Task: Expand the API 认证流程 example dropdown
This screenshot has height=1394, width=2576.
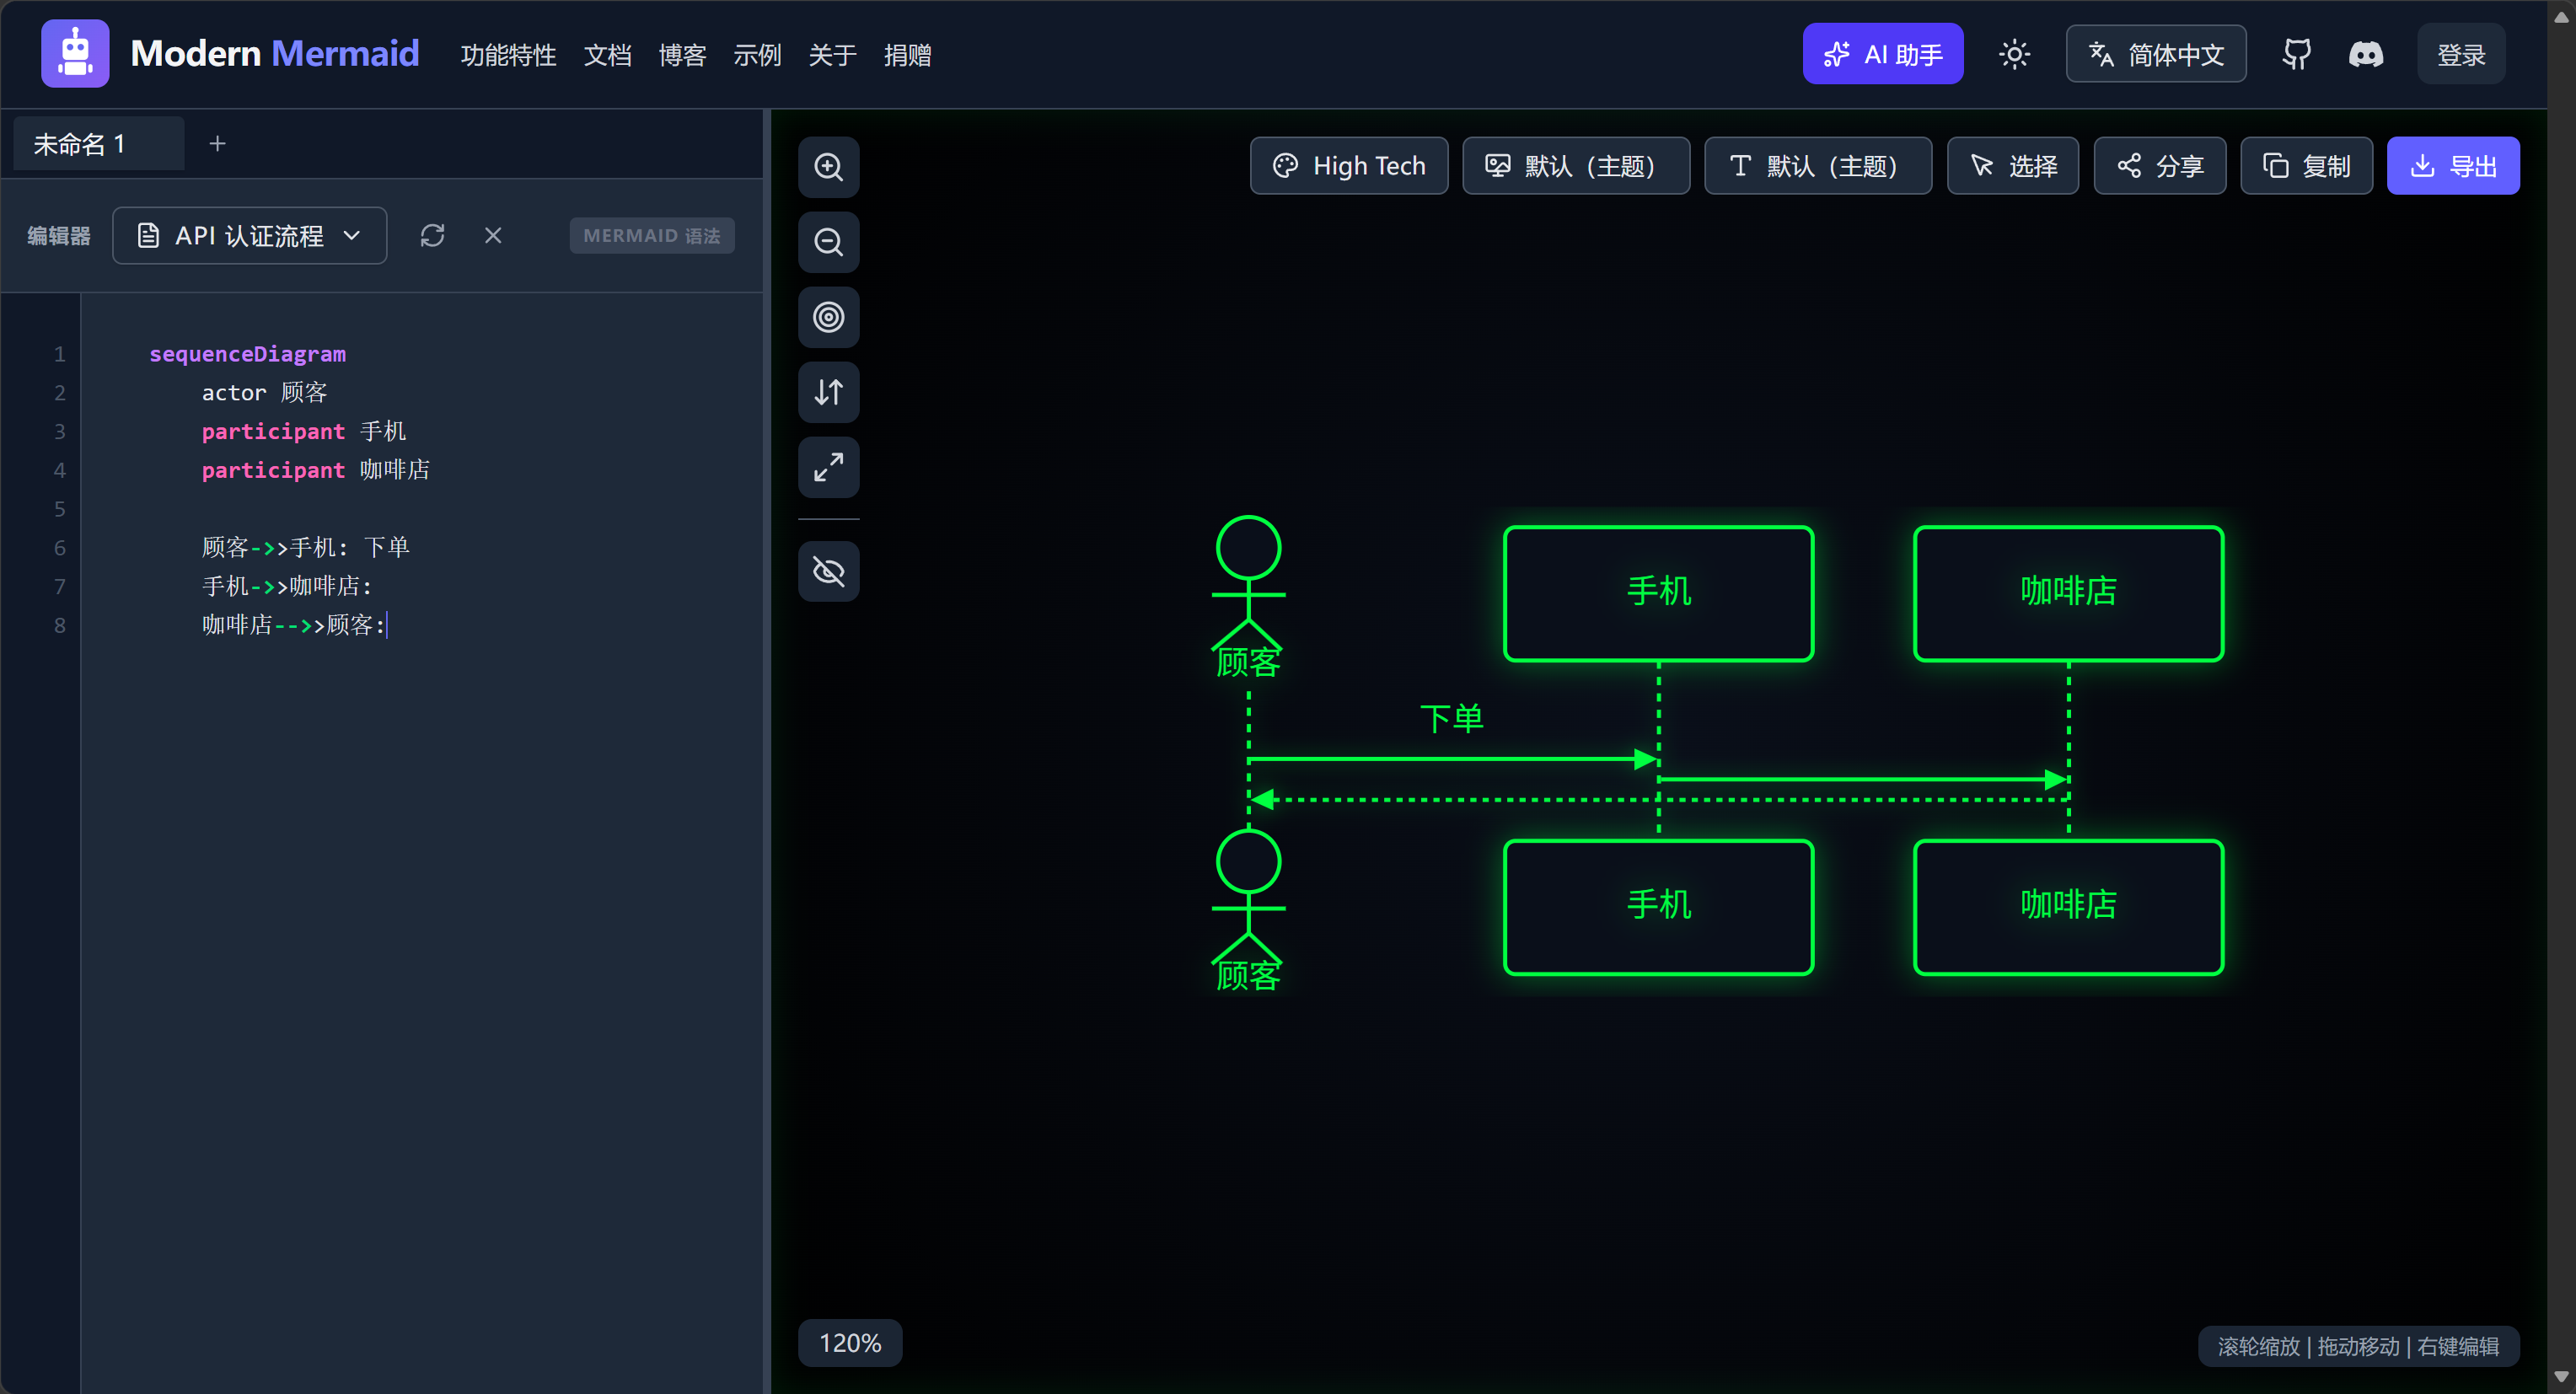Action: [249, 236]
